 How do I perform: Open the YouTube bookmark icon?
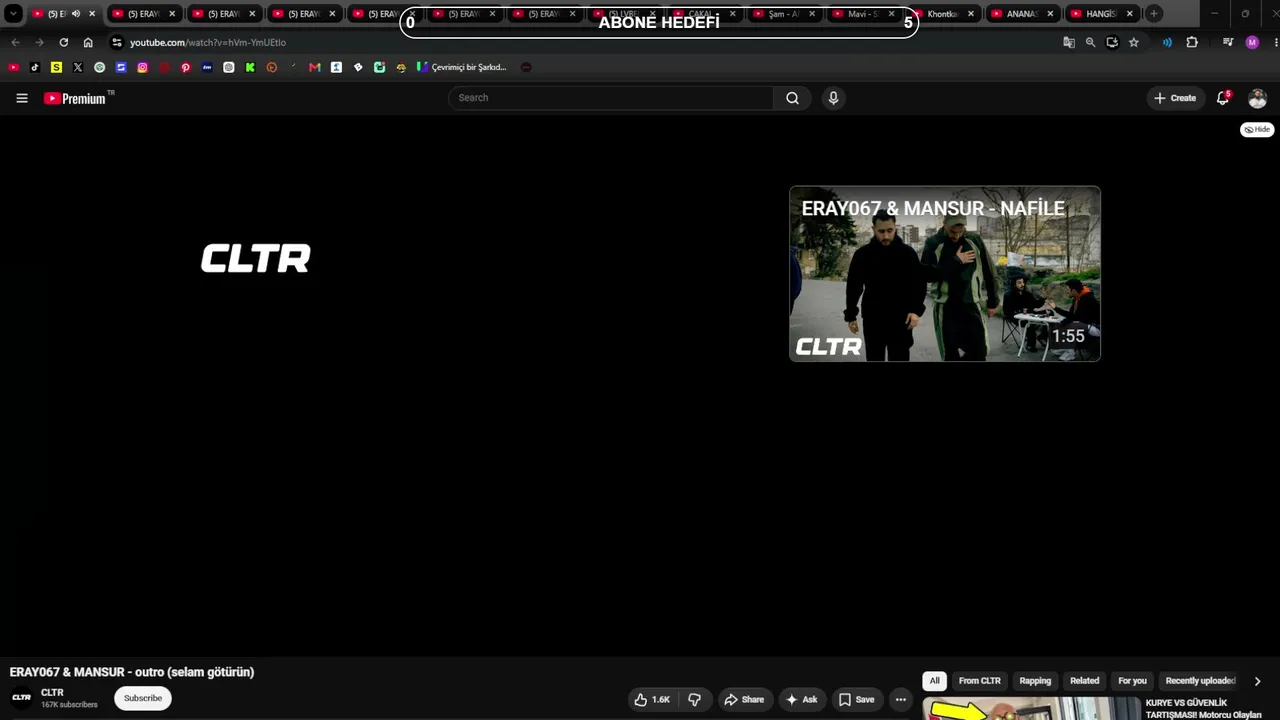click(x=13, y=67)
